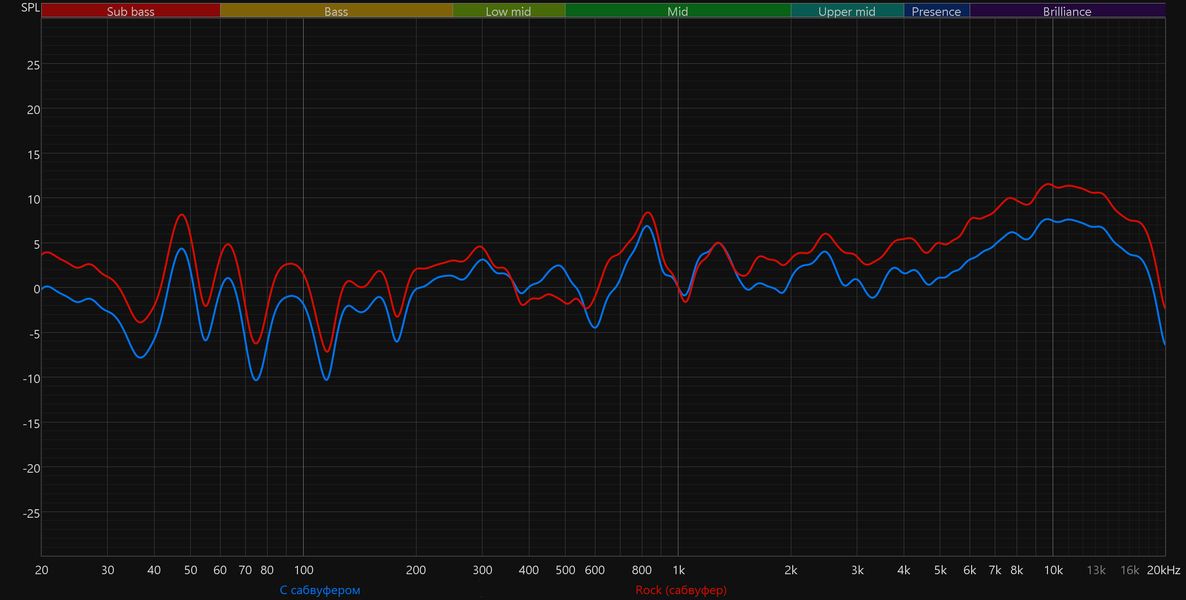Click the -25 dB level label

[31, 513]
